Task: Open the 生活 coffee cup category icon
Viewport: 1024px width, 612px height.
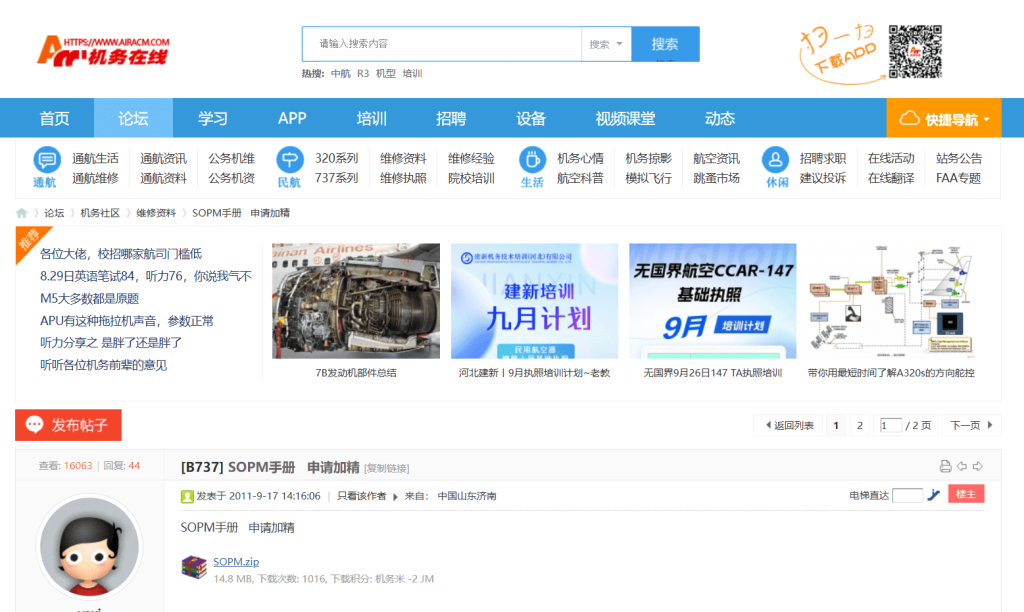Action: (532, 160)
